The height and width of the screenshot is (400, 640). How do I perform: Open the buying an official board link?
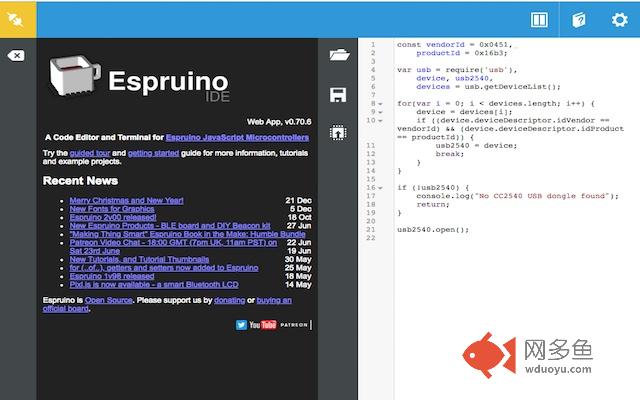coord(274,300)
